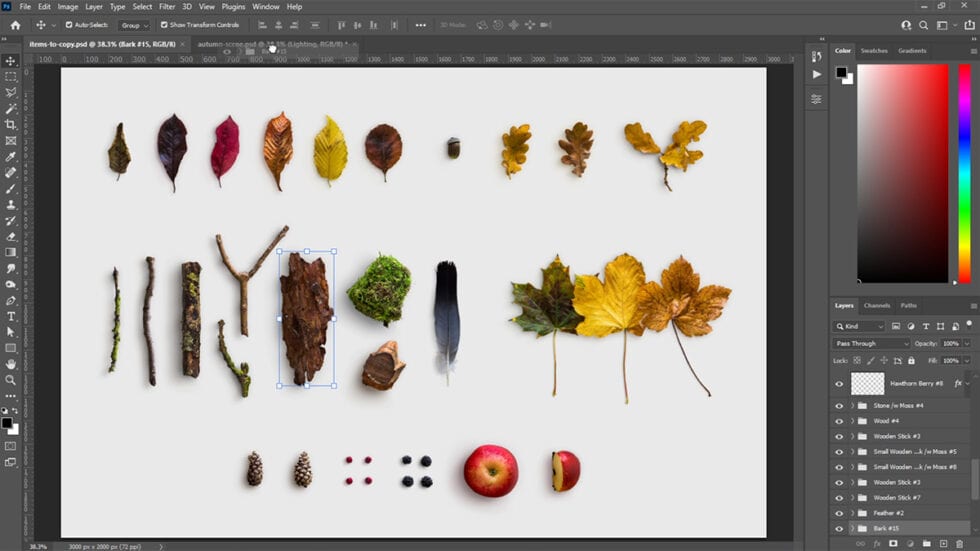Hide the Hawthorn Berry #8 layer

point(839,384)
